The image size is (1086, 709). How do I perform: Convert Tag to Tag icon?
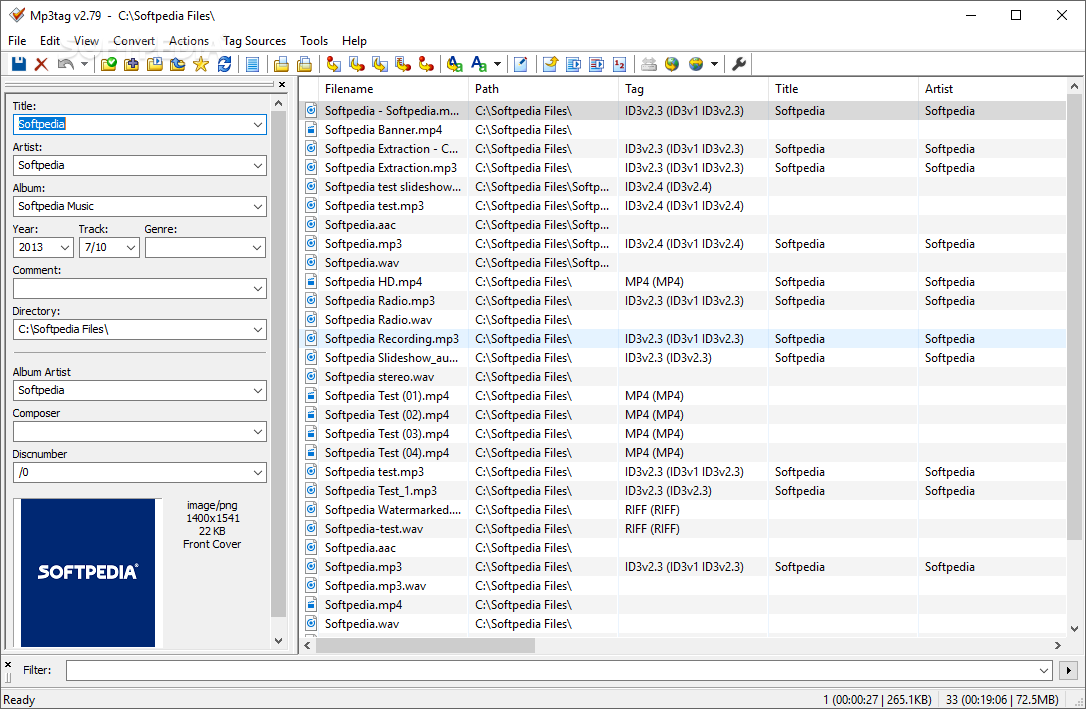(x=426, y=64)
